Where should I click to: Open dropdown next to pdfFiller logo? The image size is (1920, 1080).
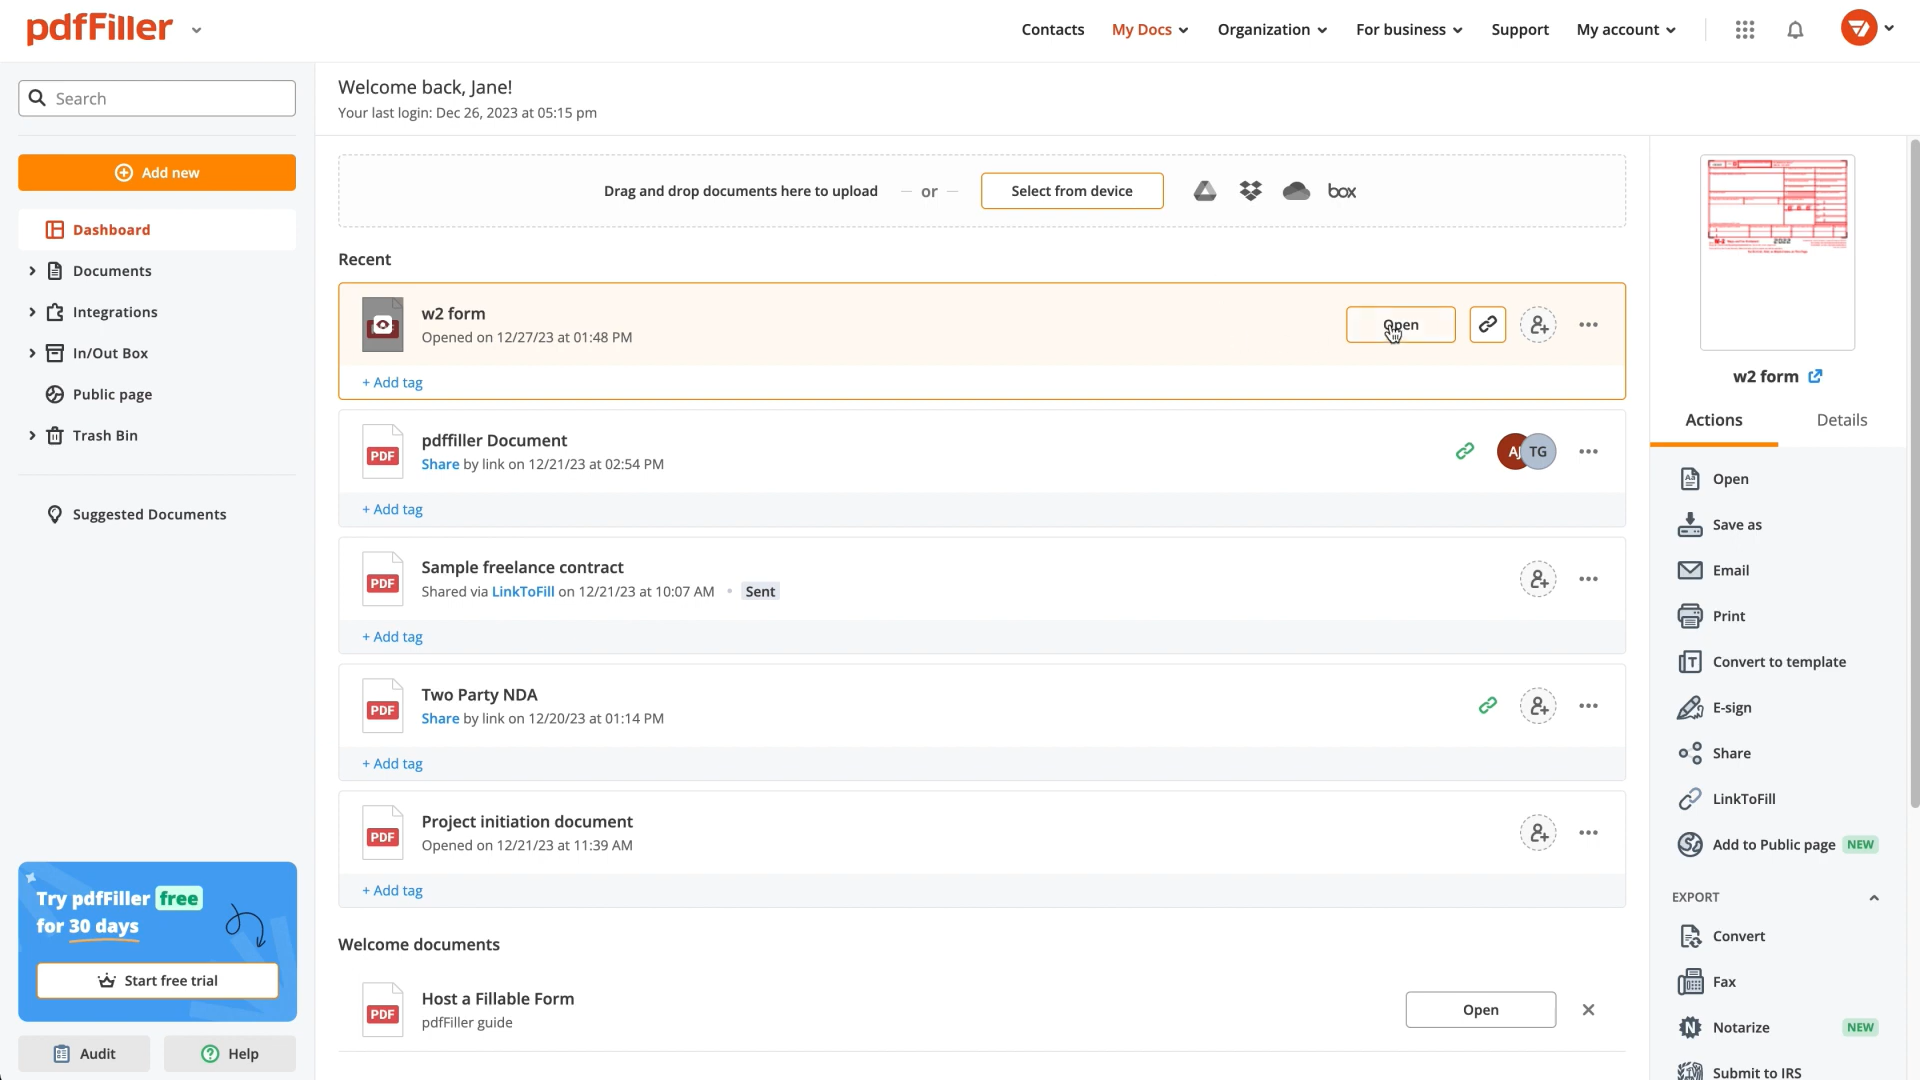(196, 30)
